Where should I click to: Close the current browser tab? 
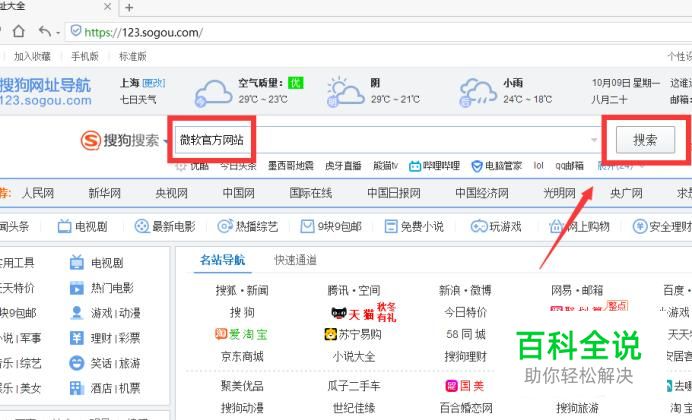pyautogui.click(x=107, y=7)
